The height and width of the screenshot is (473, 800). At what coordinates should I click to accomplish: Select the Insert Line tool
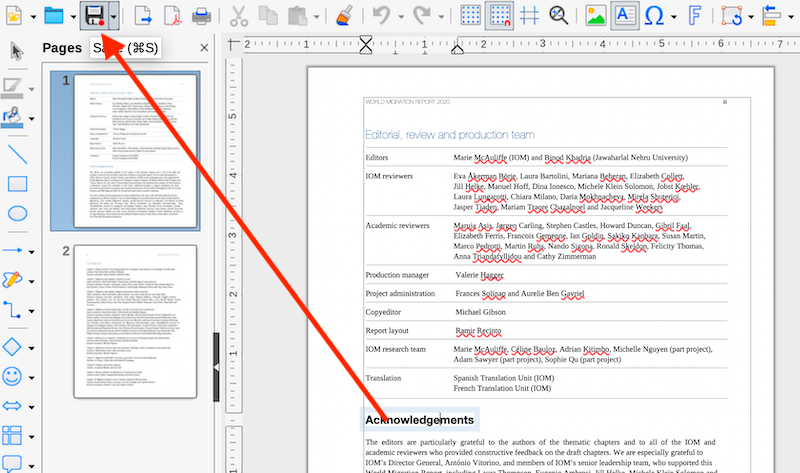[x=17, y=154]
